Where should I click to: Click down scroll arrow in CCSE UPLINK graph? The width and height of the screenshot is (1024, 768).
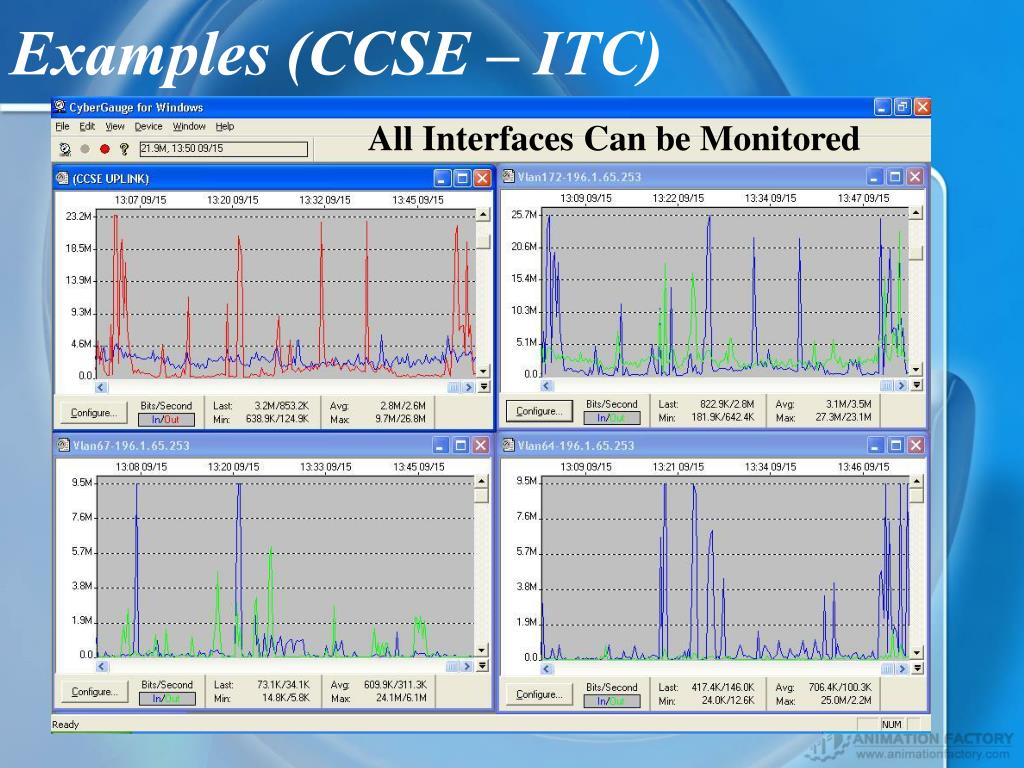[x=483, y=371]
